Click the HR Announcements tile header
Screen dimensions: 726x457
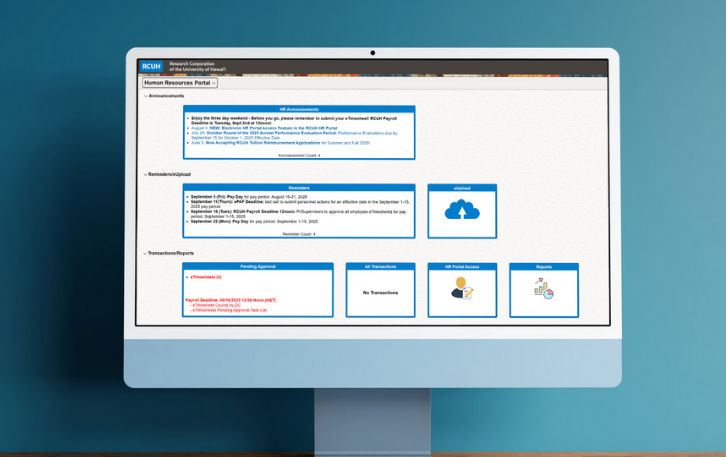click(x=299, y=109)
